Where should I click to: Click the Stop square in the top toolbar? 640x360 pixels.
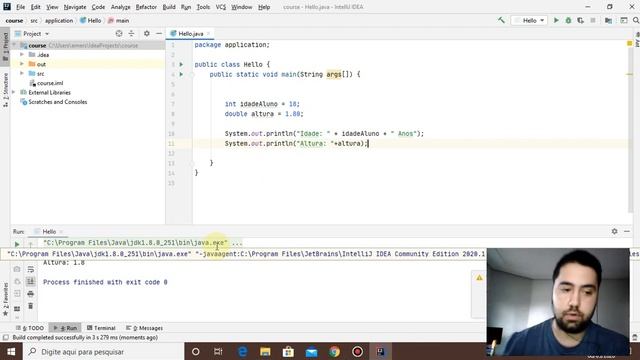coord(593,20)
